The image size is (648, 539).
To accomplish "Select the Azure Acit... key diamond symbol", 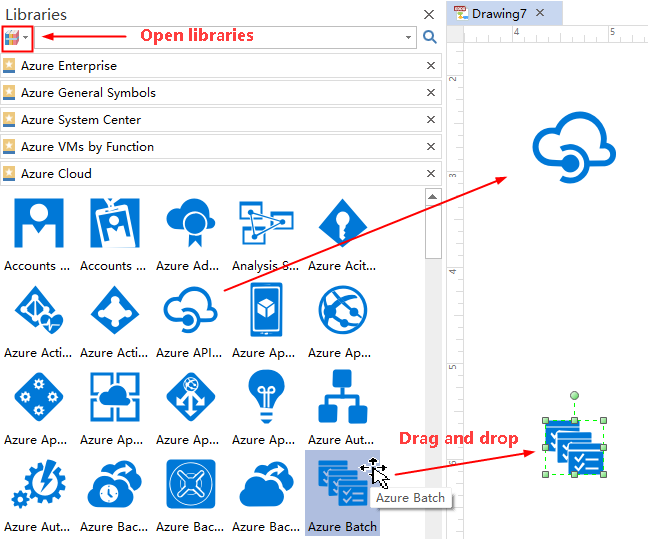I will tap(343, 223).
